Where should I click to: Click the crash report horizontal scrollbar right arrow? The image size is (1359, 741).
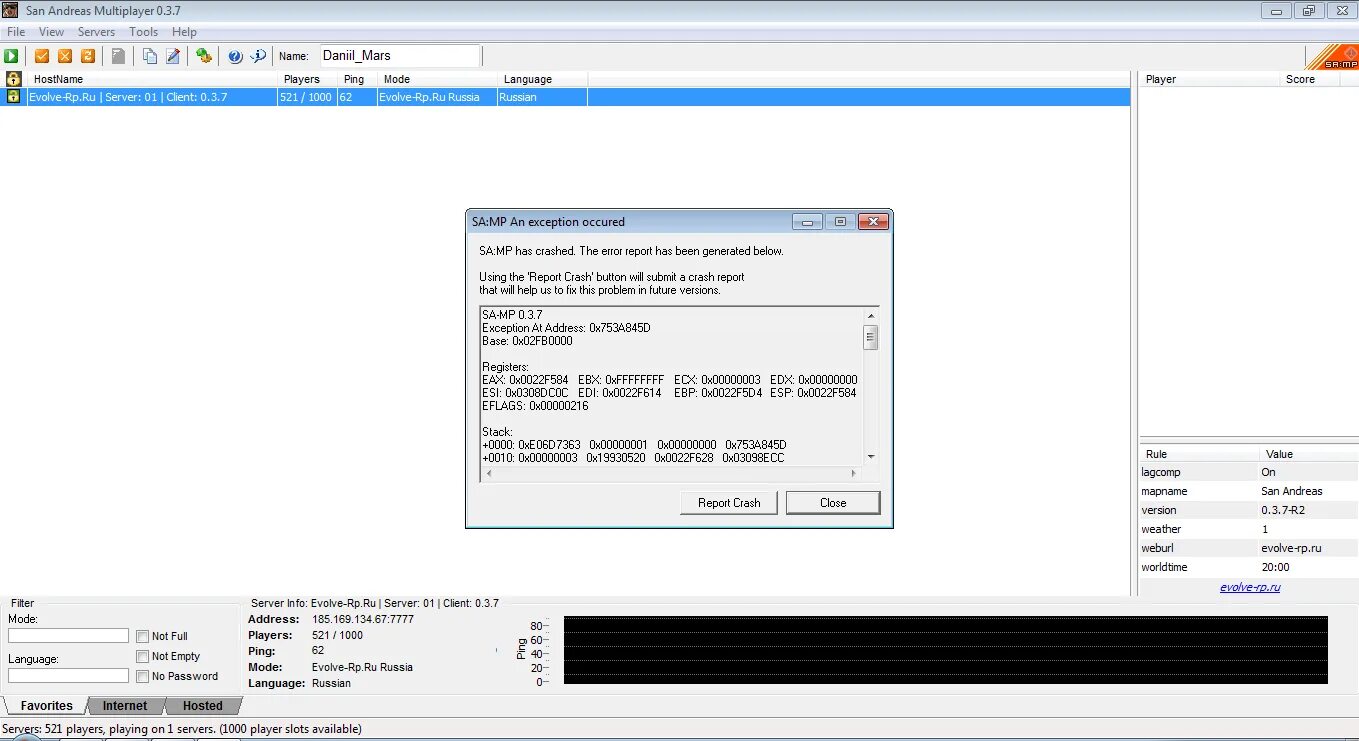(855, 473)
